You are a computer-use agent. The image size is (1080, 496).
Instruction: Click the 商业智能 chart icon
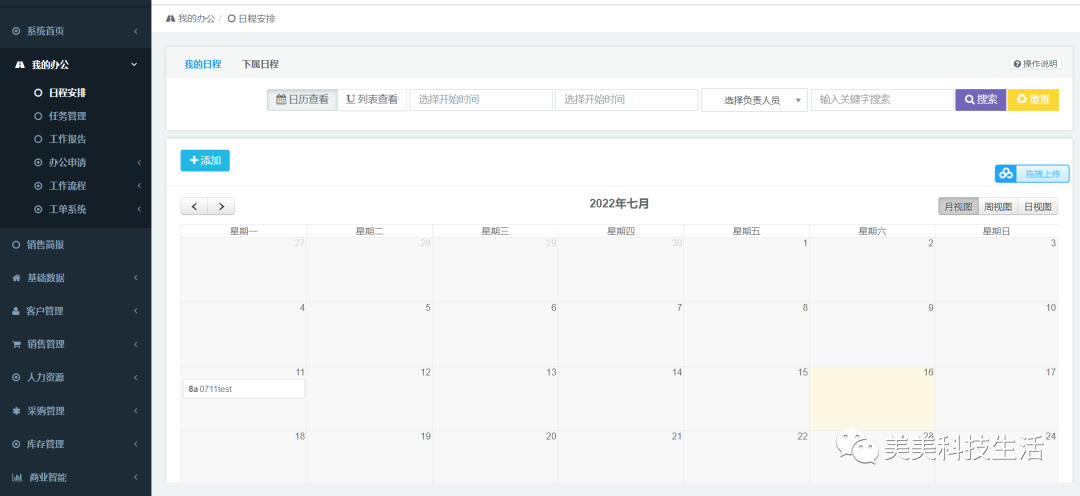coord(16,477)
